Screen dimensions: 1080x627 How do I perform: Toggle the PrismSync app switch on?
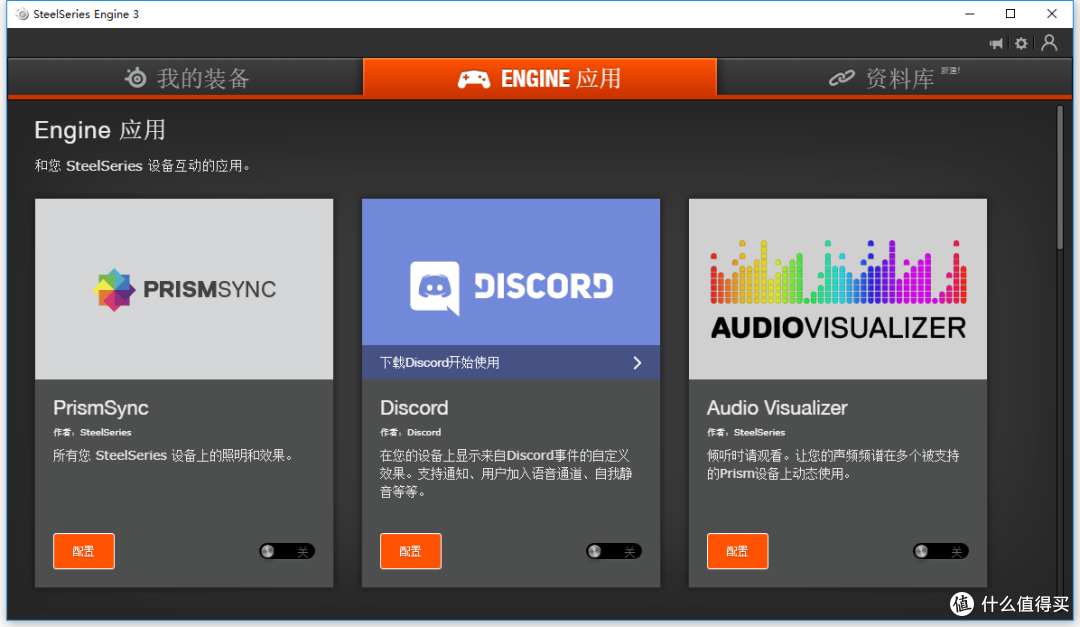pyautogui.click(x=287, y=551)
